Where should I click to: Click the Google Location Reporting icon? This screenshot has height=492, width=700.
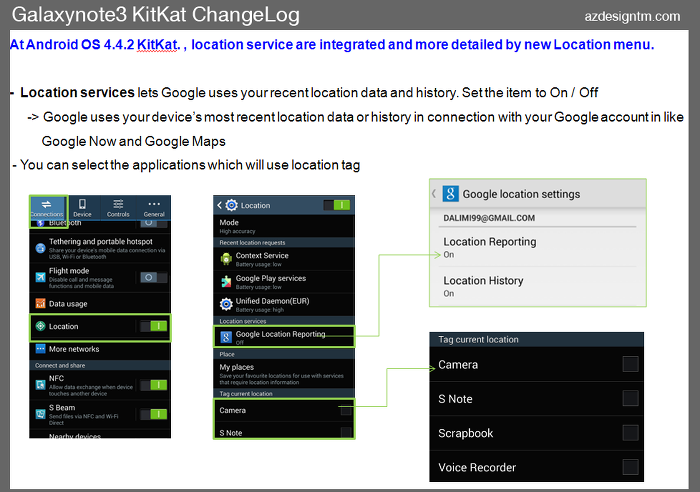click(x=226, y=337)
